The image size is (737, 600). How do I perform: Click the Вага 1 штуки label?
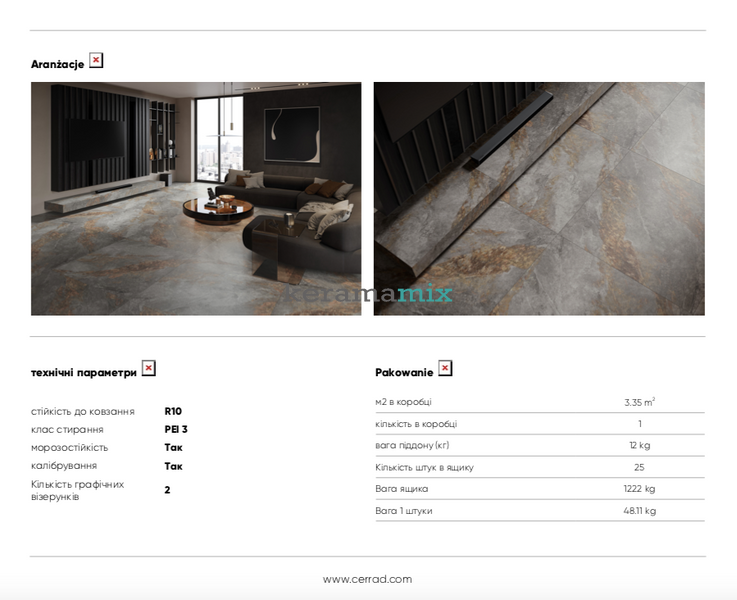(404, 511)
